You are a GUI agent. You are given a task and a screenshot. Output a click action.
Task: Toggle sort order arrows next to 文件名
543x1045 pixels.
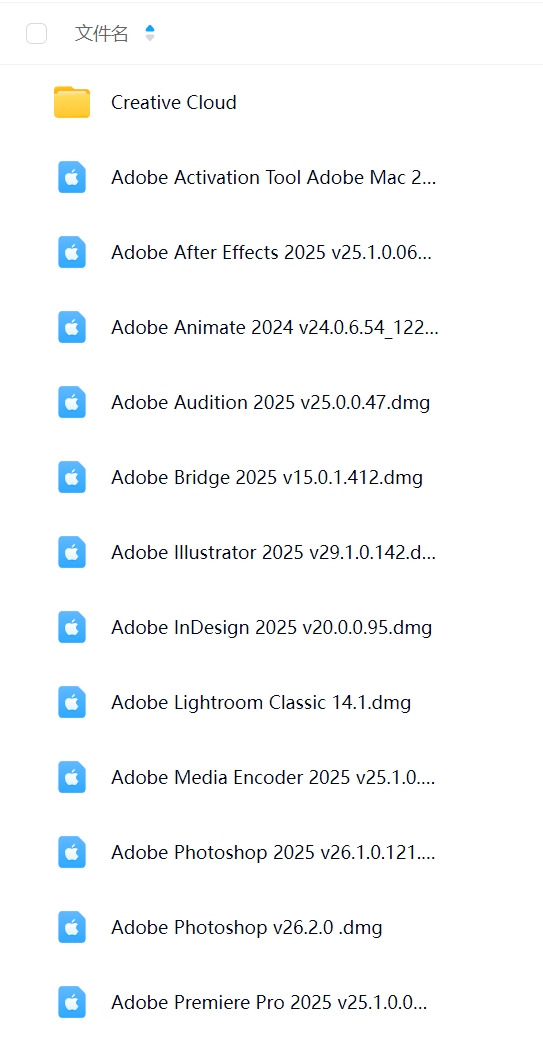point(150,33)
